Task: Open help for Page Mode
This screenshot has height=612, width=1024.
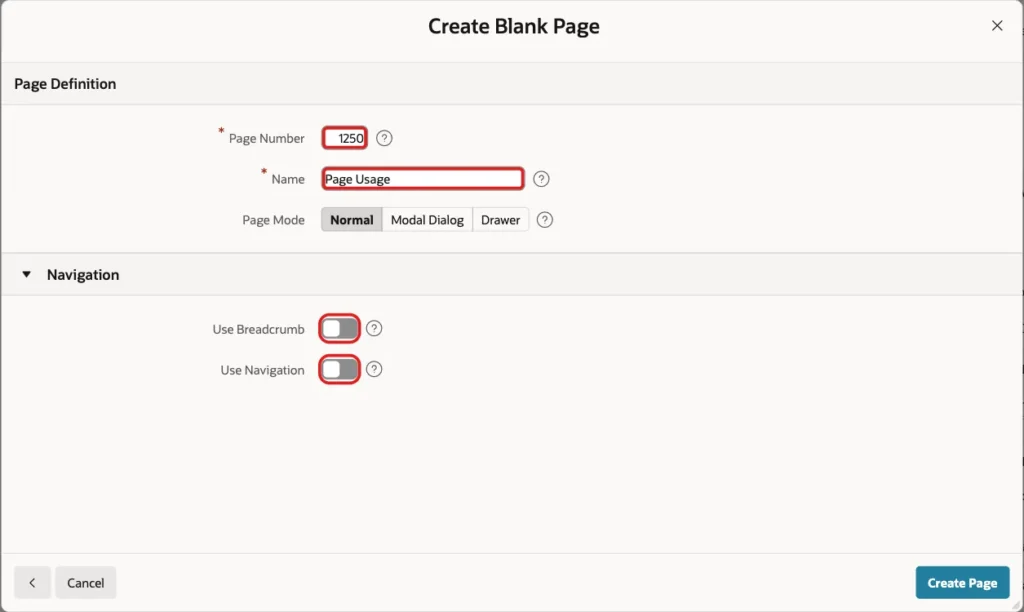Action: (545, 220)
